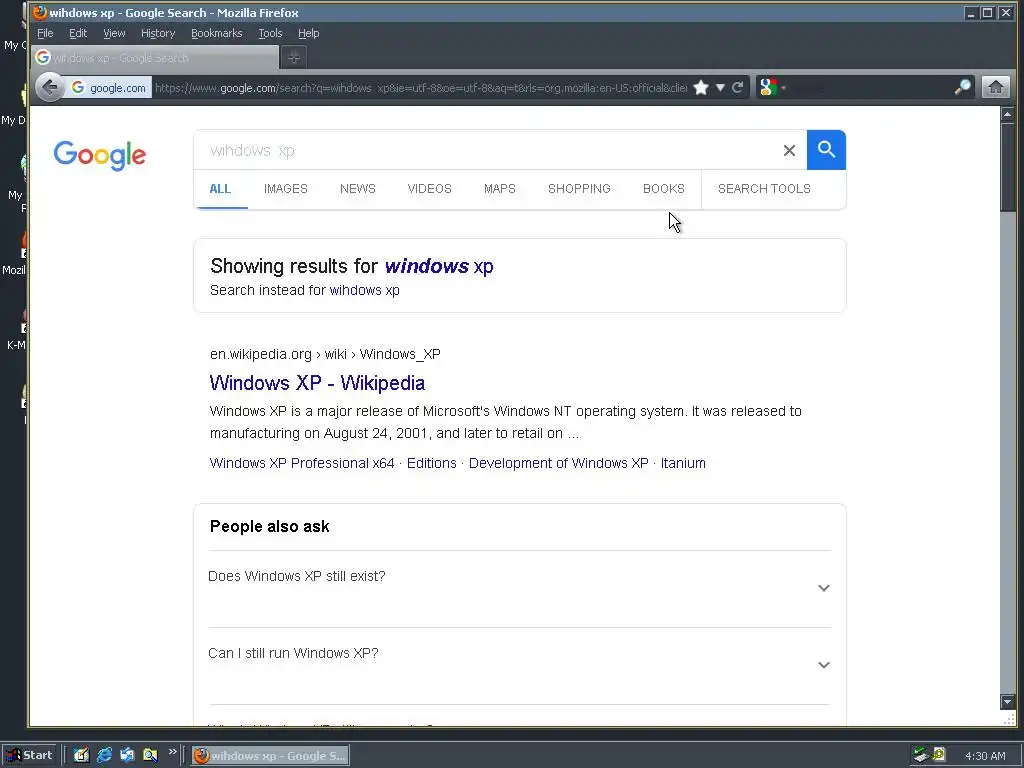The width and height of the screenshot is (1024, 768).
Task: Click the page scrollbar up arrow
Action: [1008, 114]
